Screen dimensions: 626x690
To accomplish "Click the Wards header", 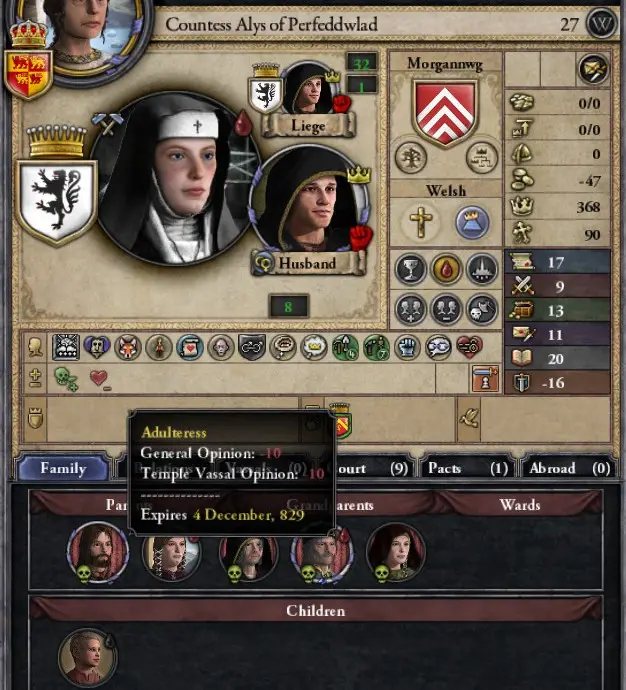I will 520,505.
